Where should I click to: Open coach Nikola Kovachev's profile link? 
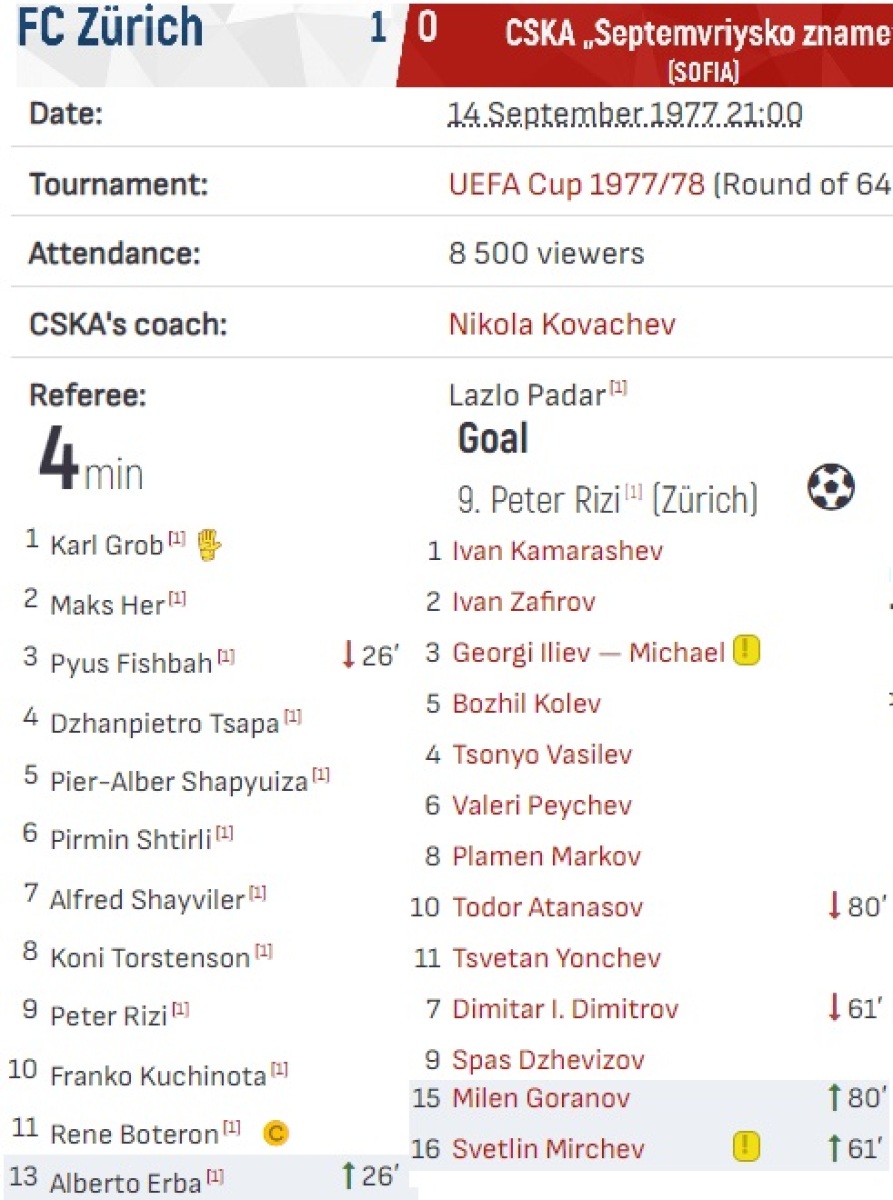[562, 324]
